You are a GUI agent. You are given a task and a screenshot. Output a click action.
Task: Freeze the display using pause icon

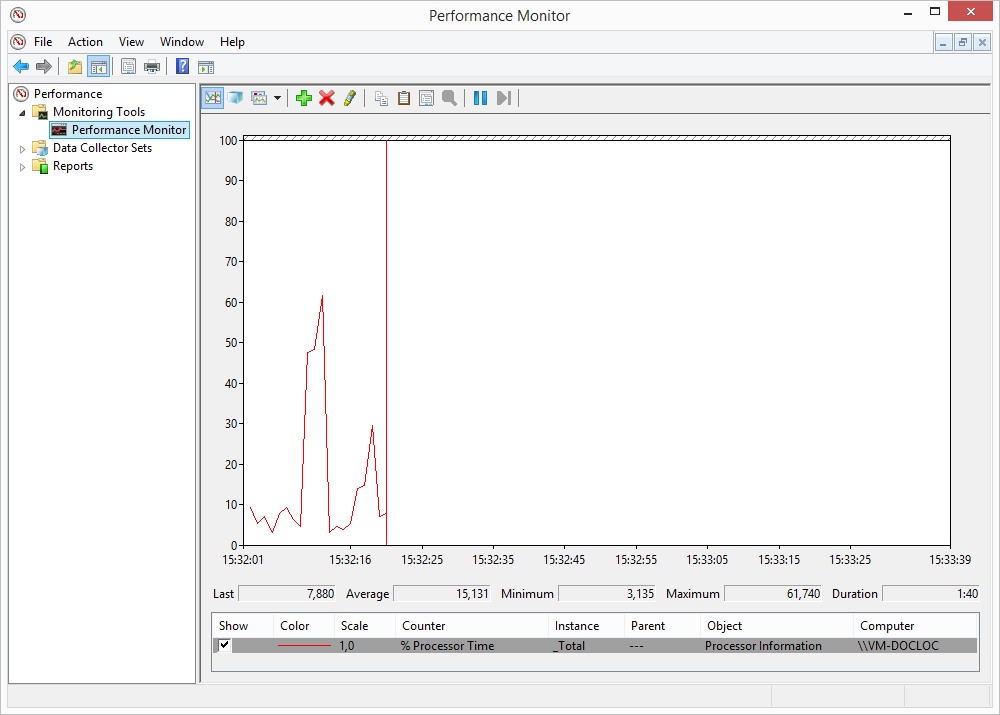tap(481, 98)
